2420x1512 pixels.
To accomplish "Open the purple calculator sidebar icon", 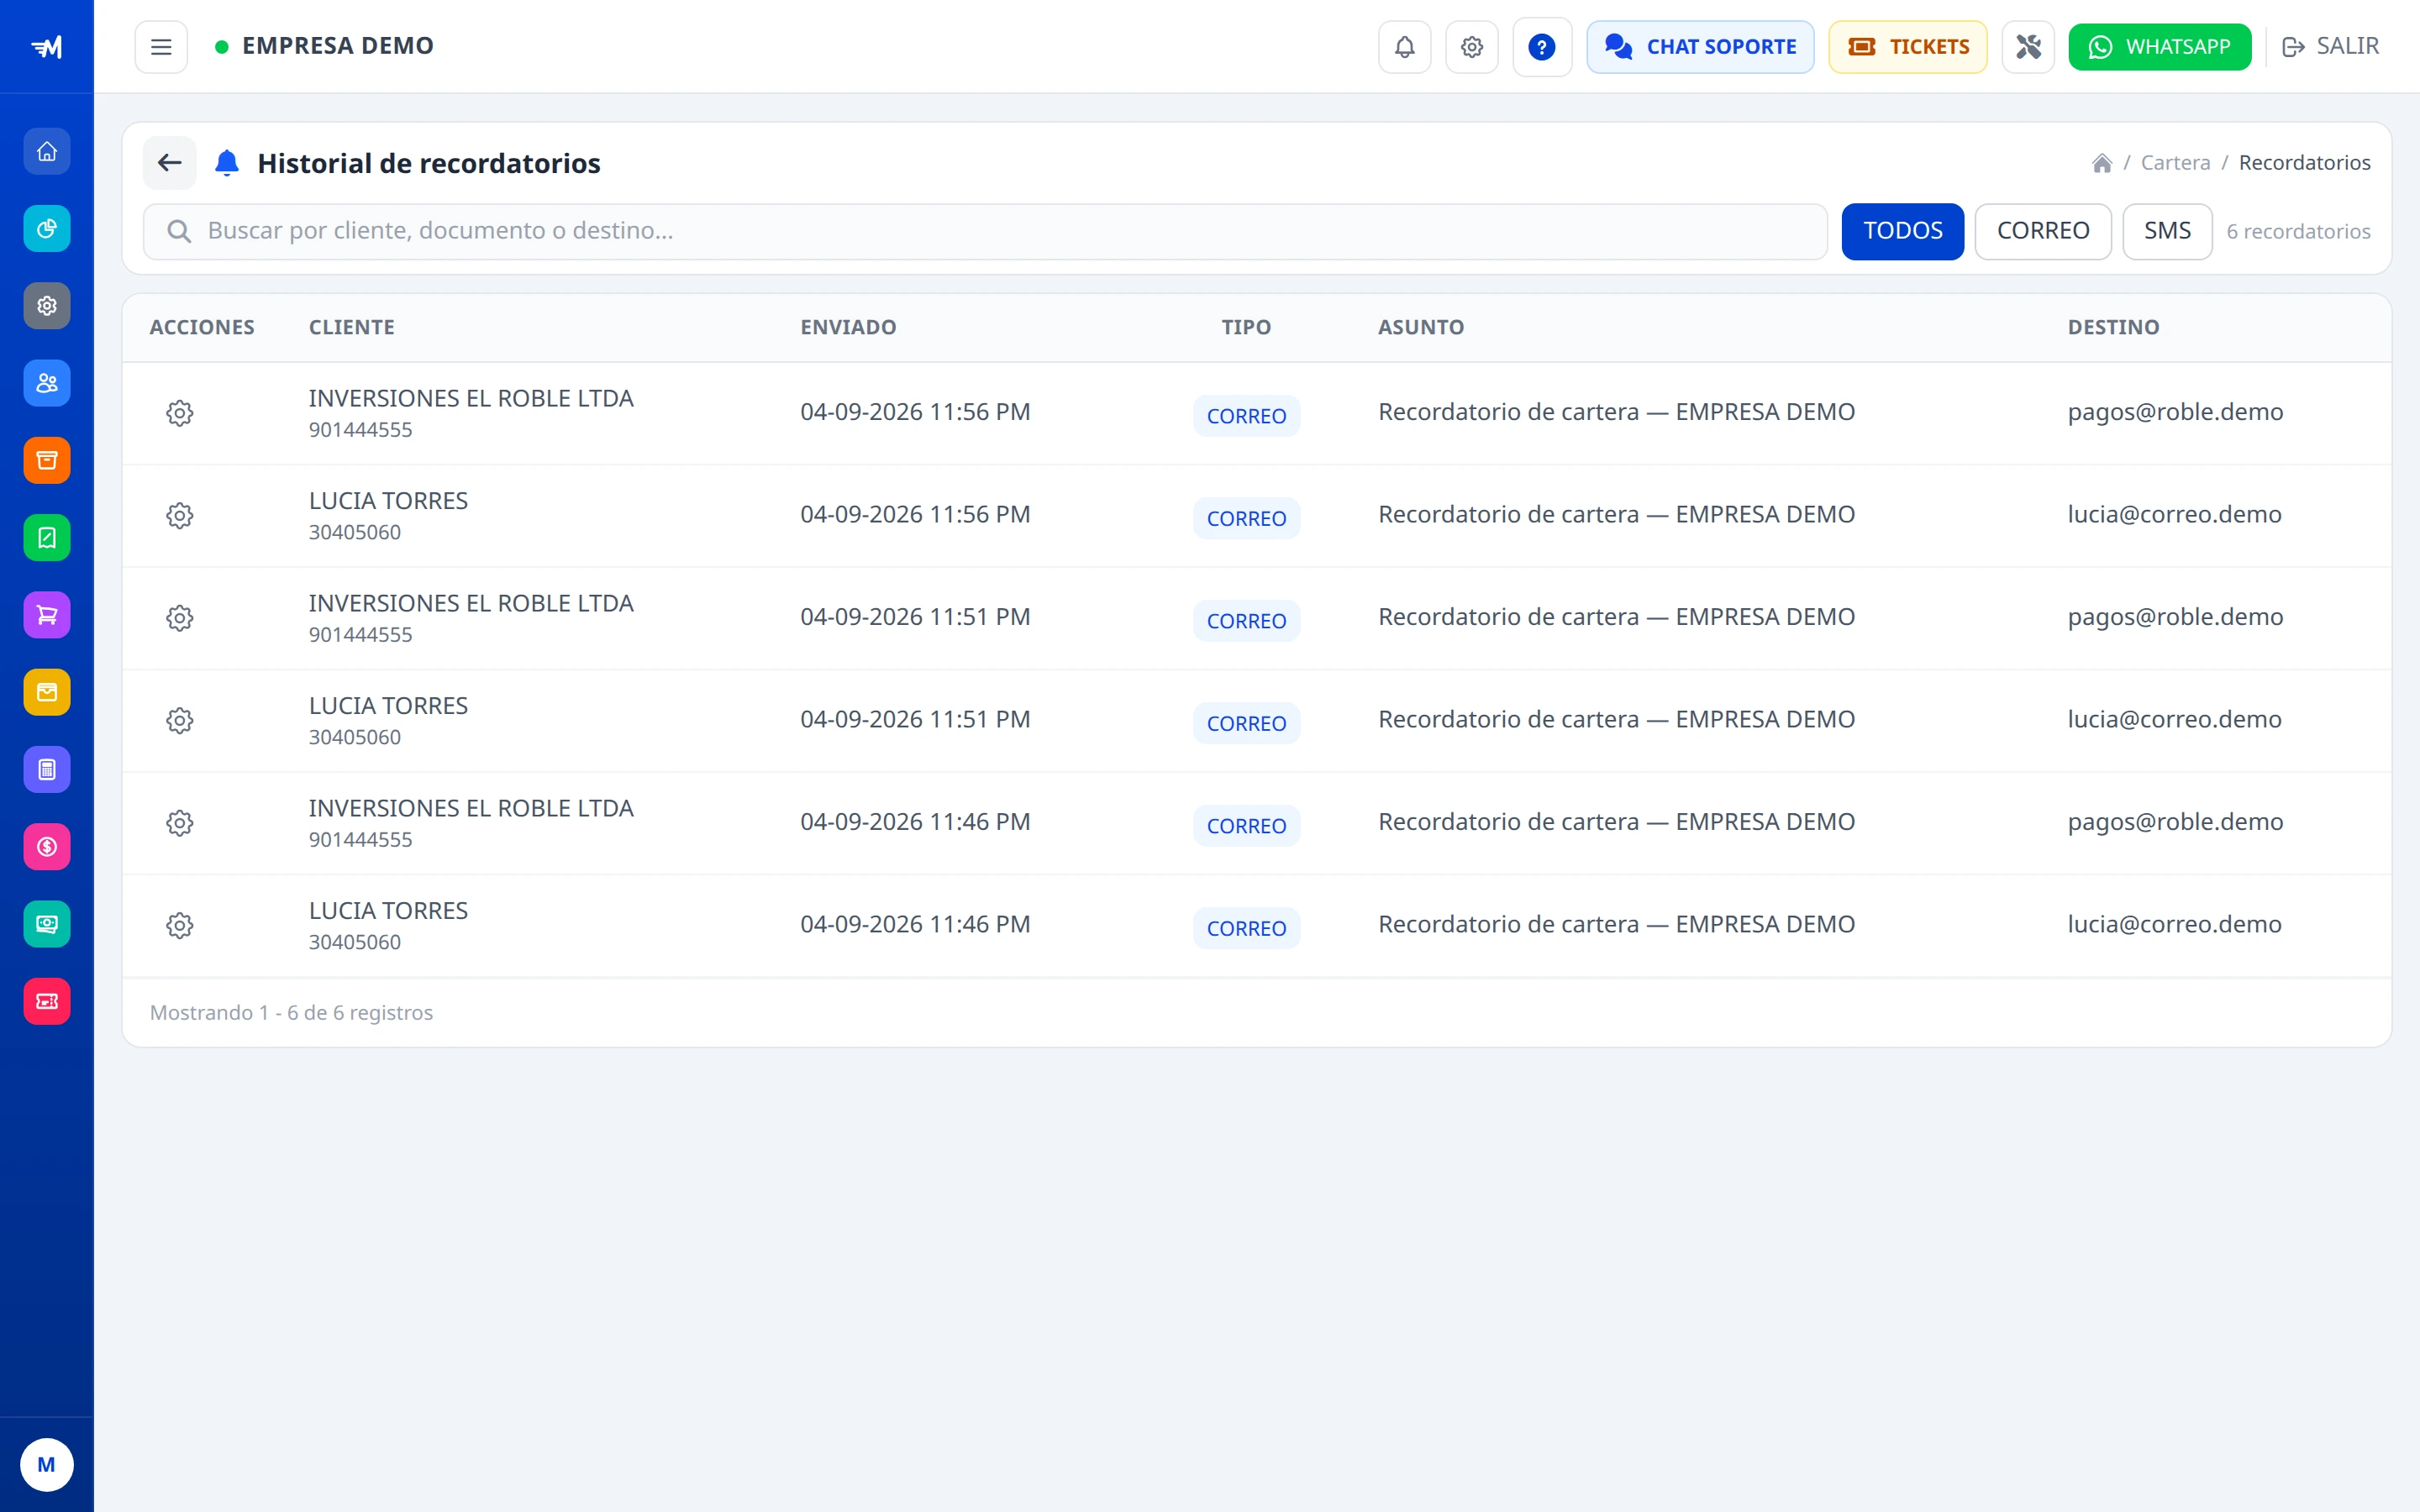I will pos(47,770).
